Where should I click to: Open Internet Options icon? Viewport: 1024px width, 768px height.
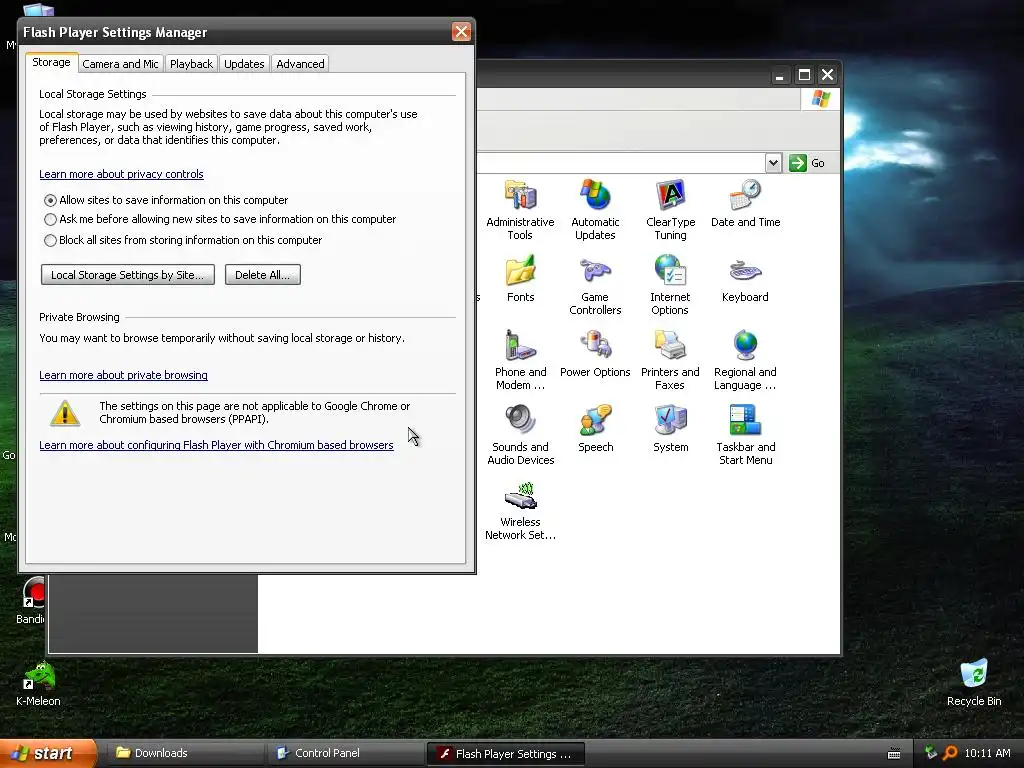tap(670, 285)
